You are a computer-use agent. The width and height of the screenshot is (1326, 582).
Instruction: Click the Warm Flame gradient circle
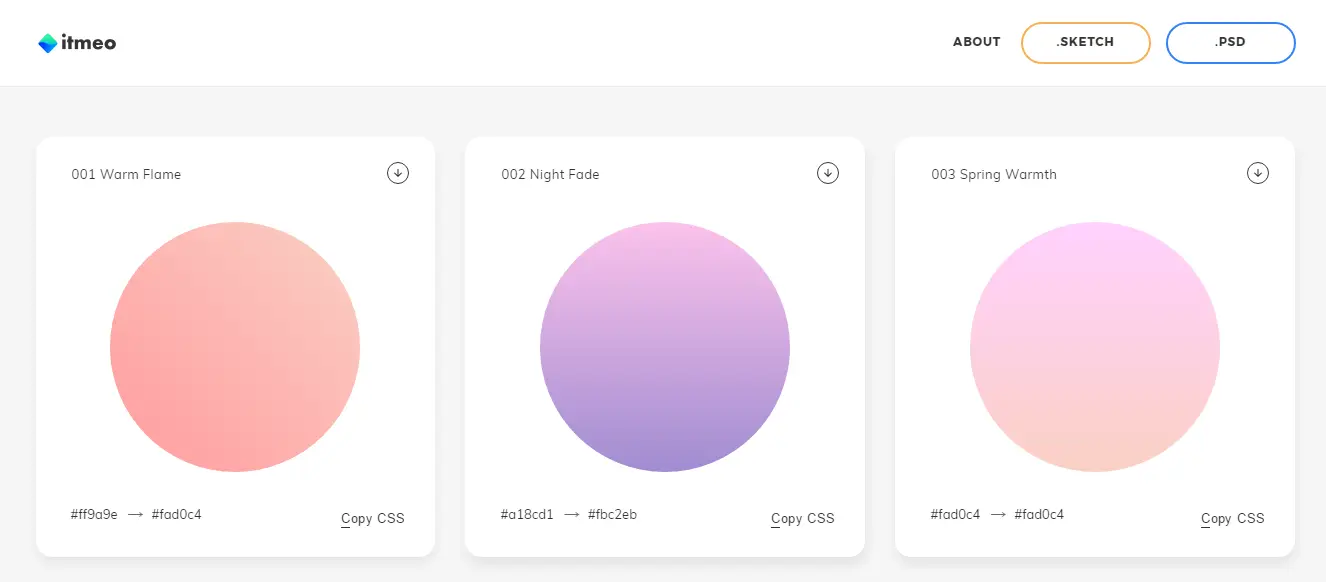(235, 346)
